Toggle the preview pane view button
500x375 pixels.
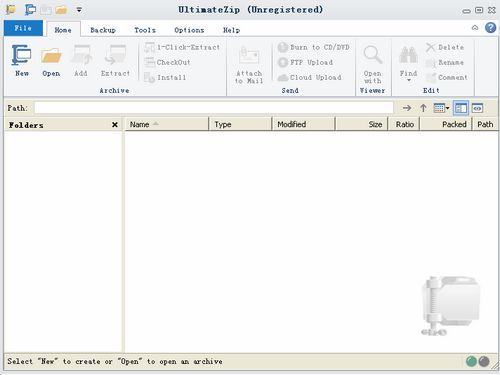click(x=477, y=108)
